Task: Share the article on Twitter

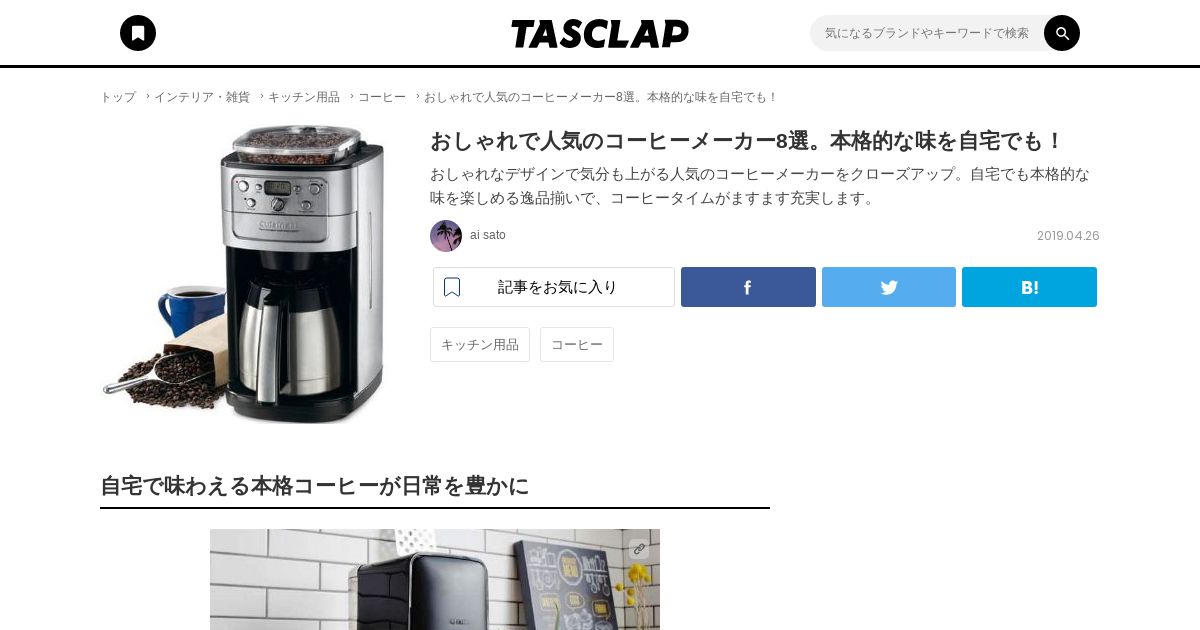Action: tap(889, 287)
